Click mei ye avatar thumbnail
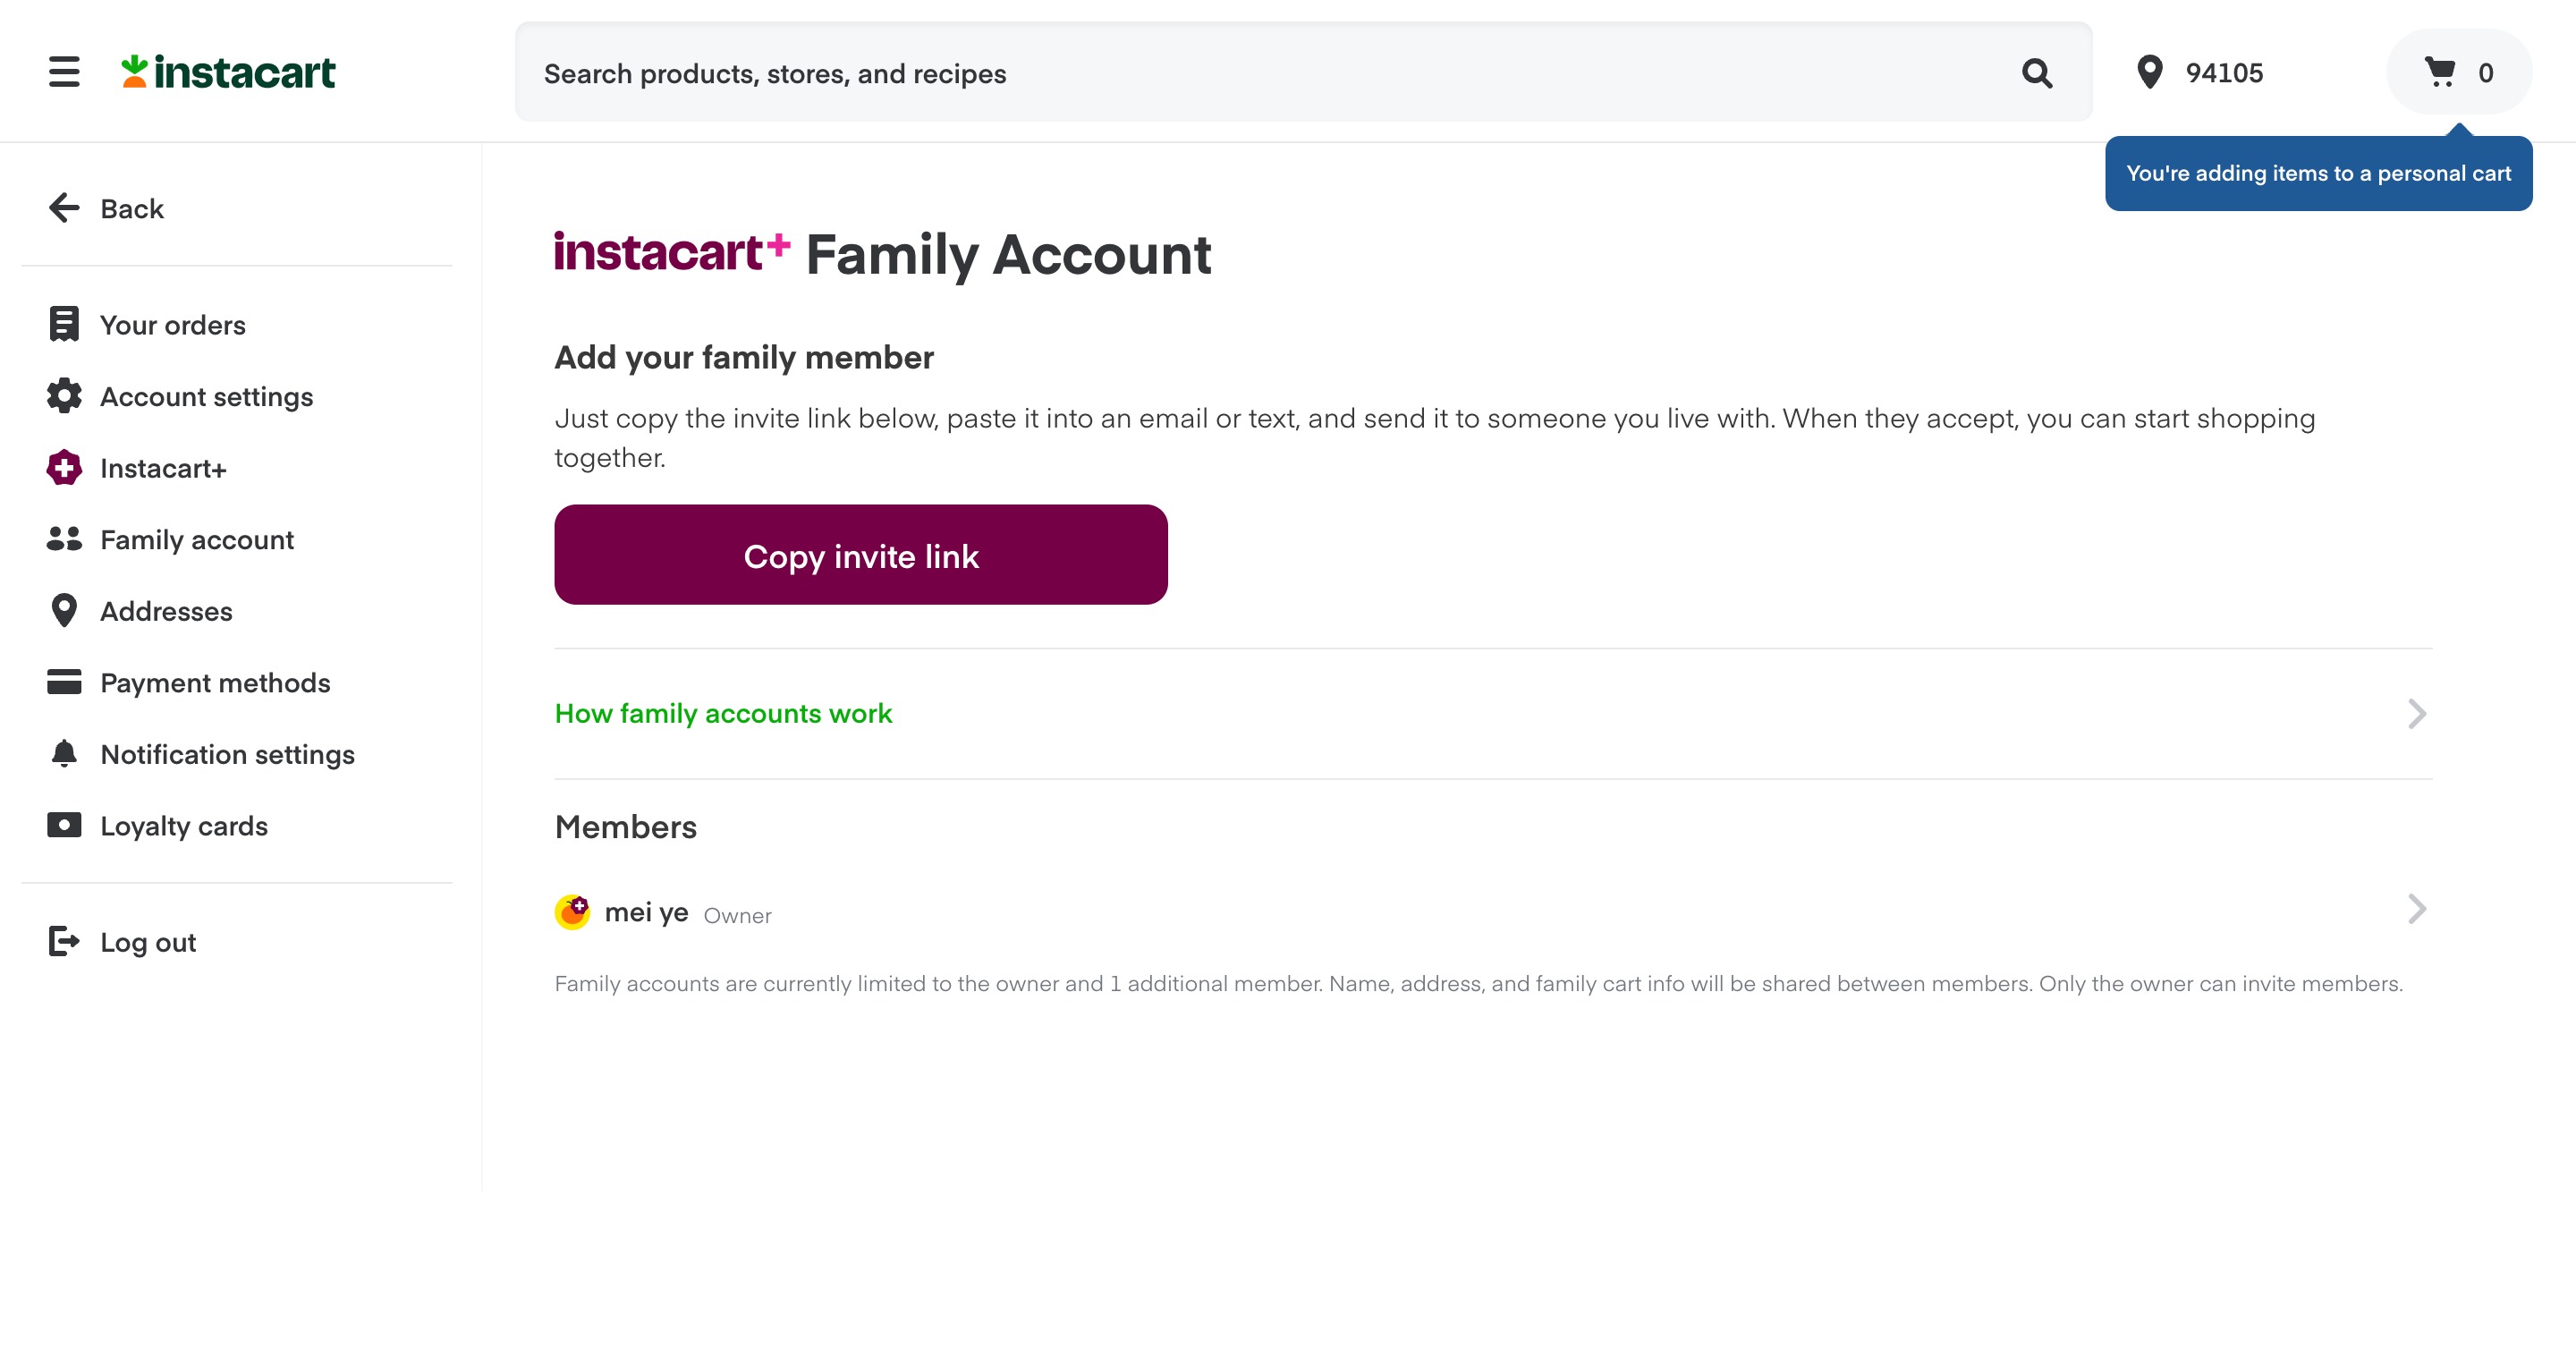This screenshot has height=1365, width=2576. point(572,911)
